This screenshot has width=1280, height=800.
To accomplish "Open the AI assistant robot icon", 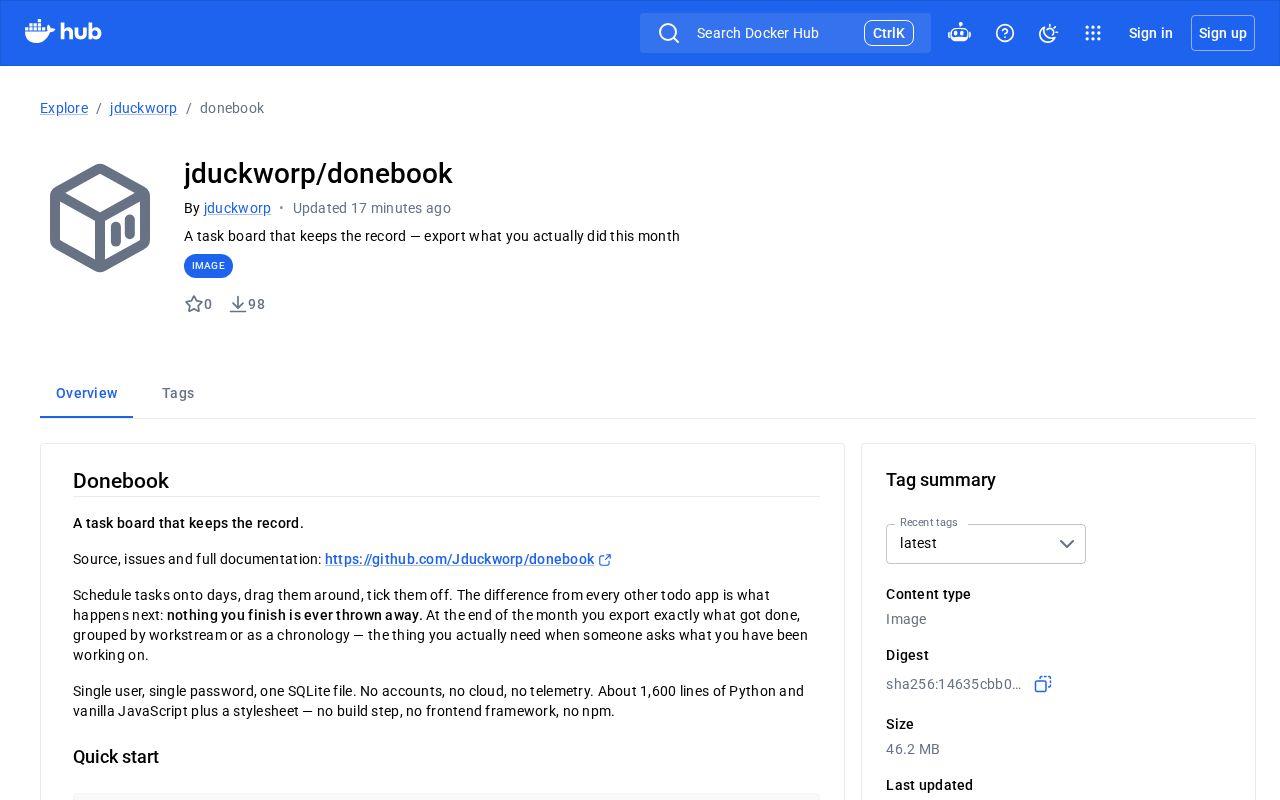I will point(959,33).
